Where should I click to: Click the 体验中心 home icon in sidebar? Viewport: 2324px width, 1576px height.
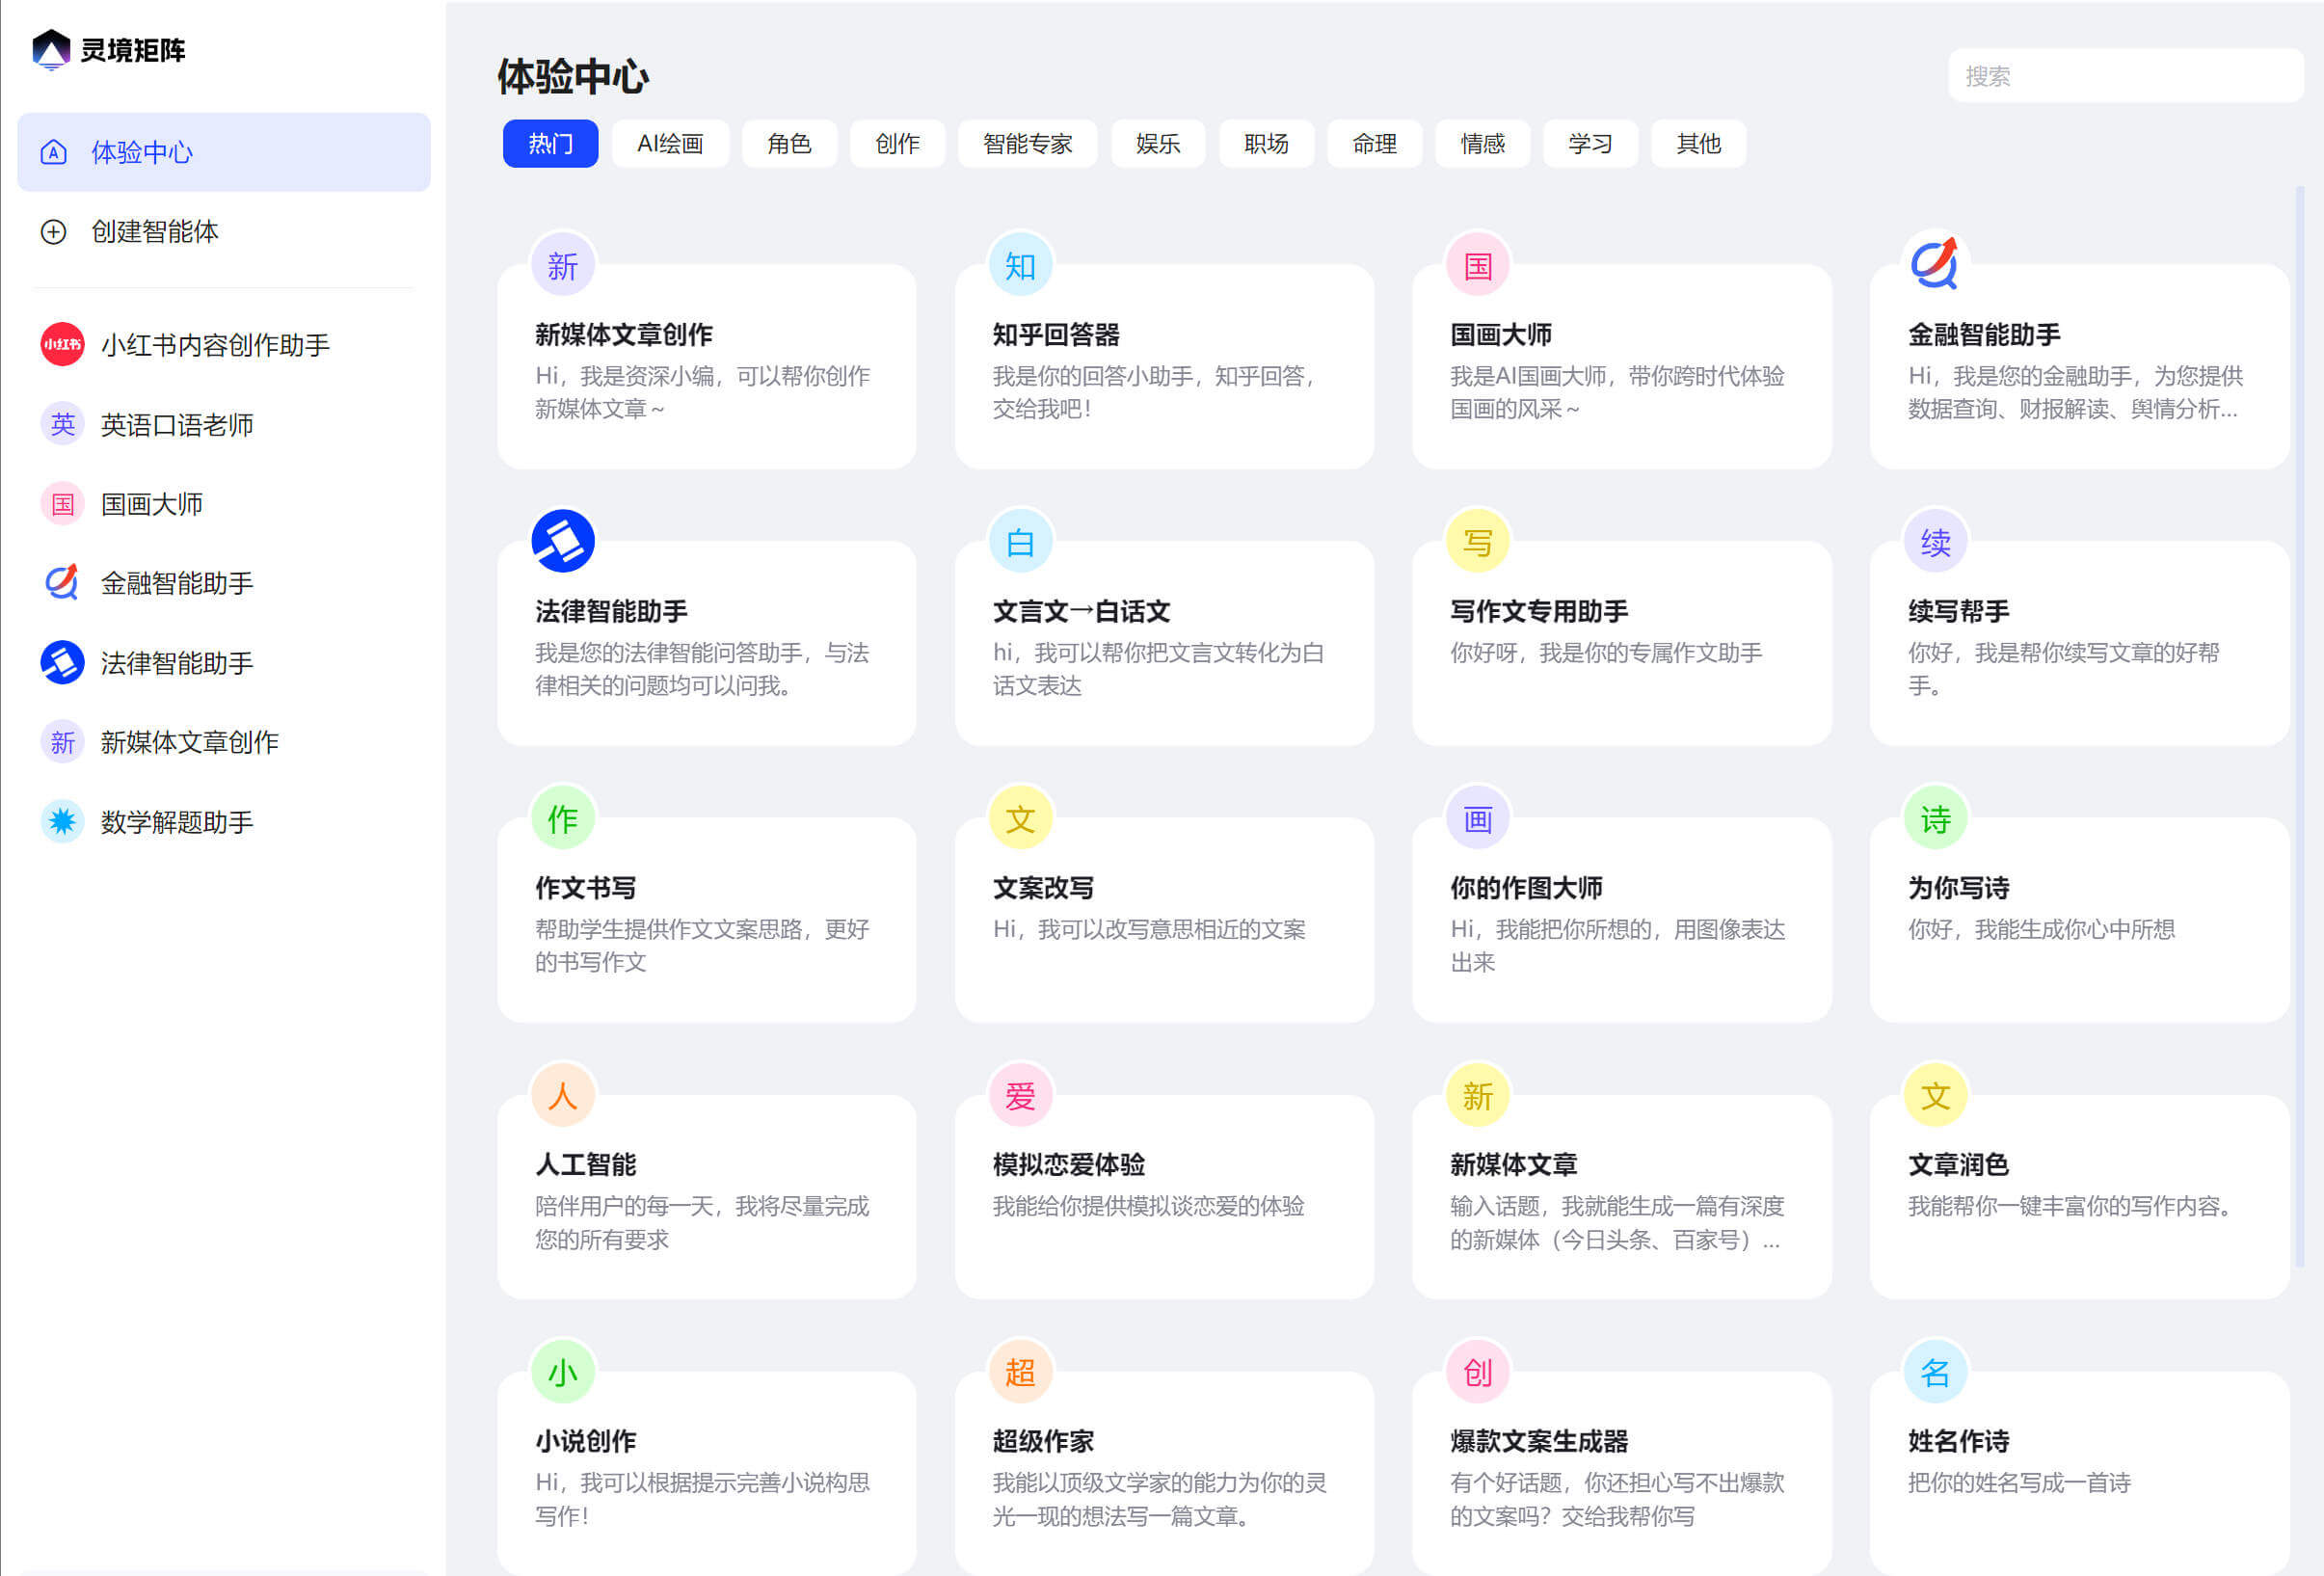click(x=53, y=153)
